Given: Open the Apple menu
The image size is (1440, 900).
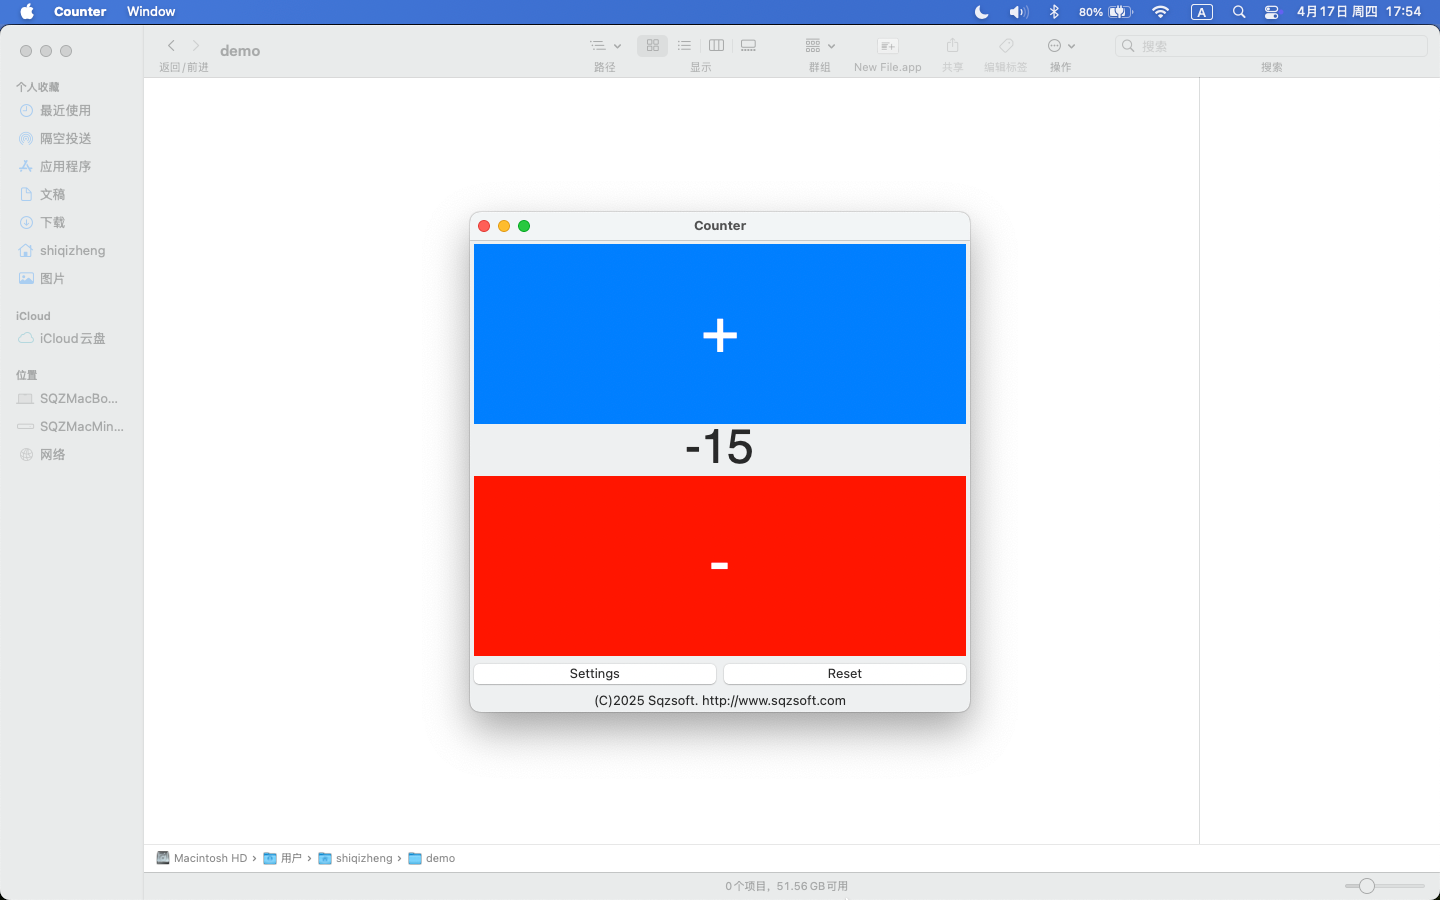Looking at the screenshot, I should coord(27,12).
